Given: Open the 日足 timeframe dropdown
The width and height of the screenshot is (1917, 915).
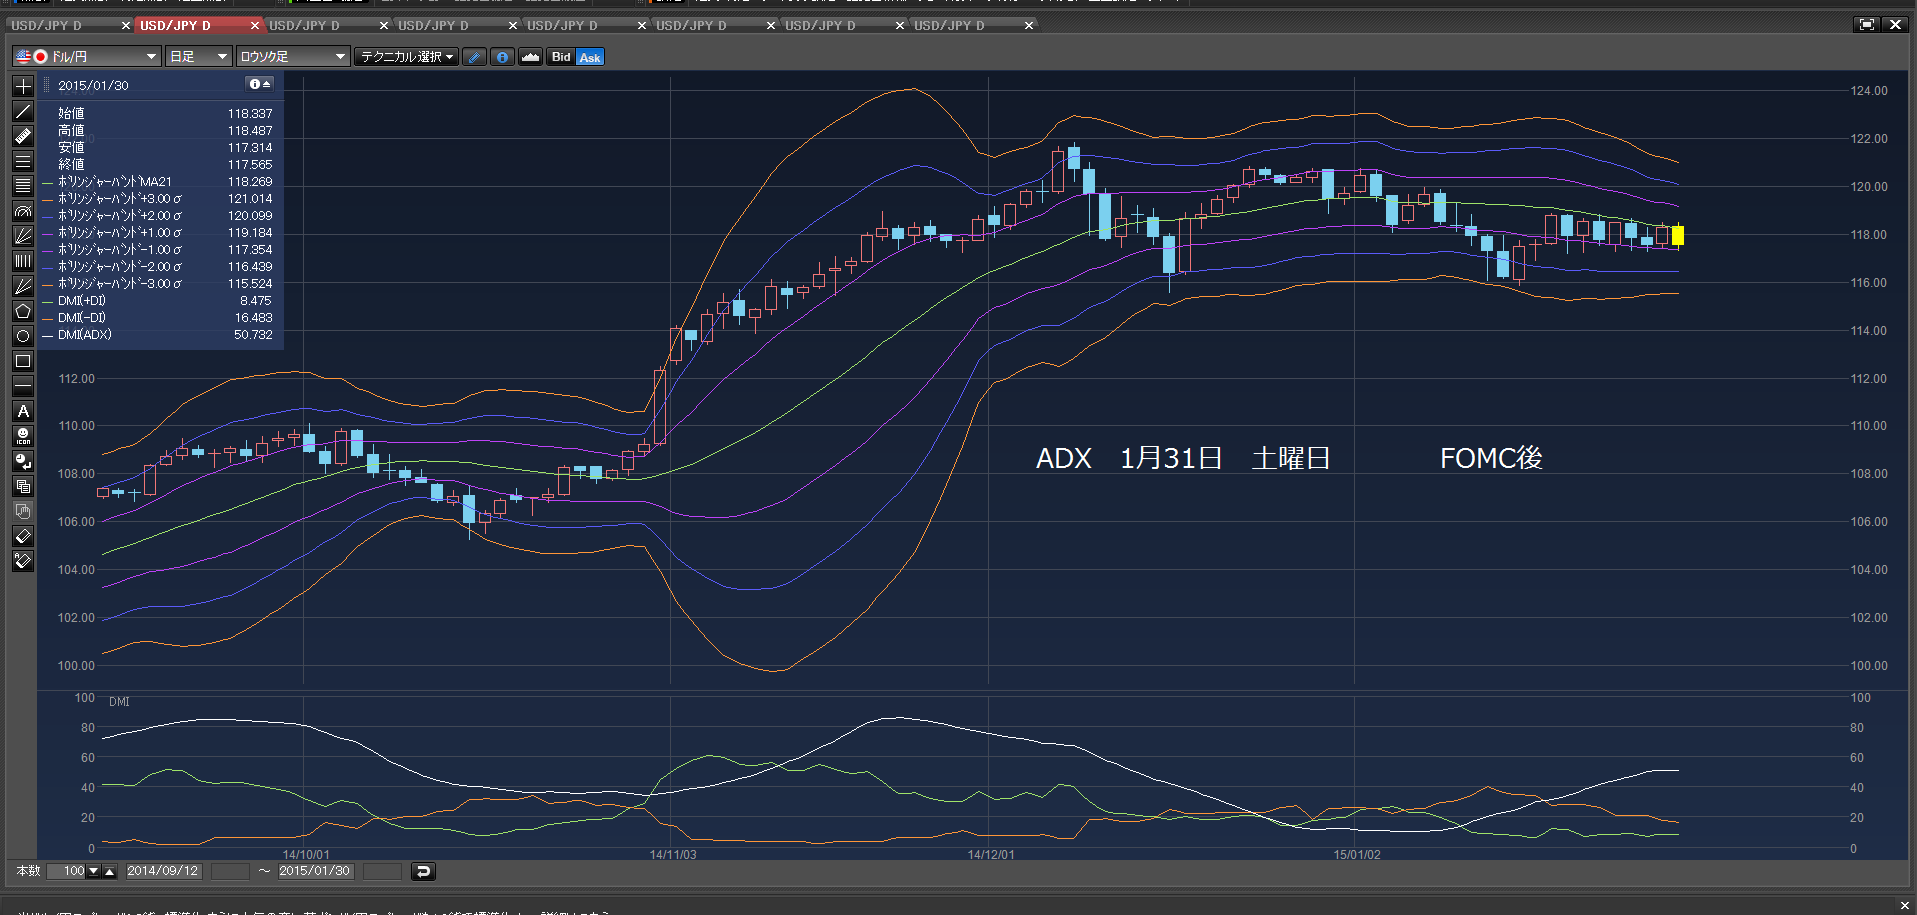Looking at the screenshot, I should point(199,57).
